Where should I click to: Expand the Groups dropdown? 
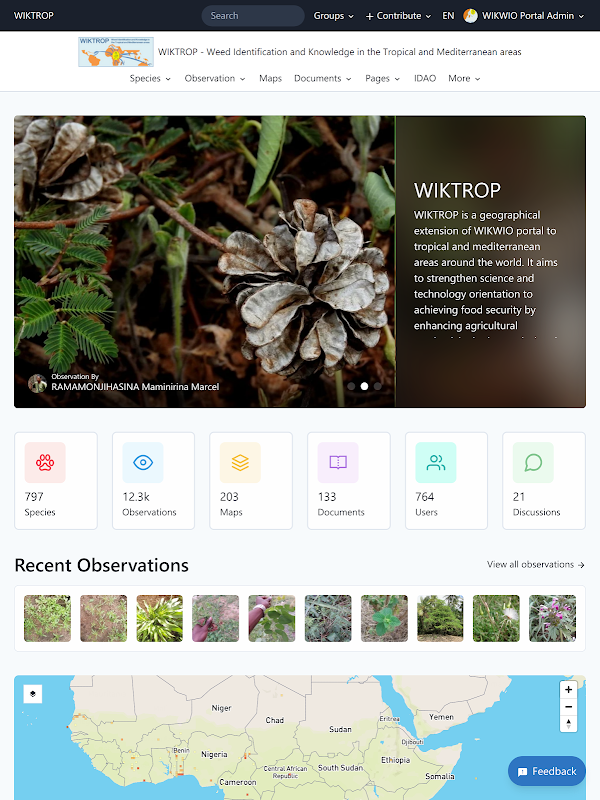(334, 16)
